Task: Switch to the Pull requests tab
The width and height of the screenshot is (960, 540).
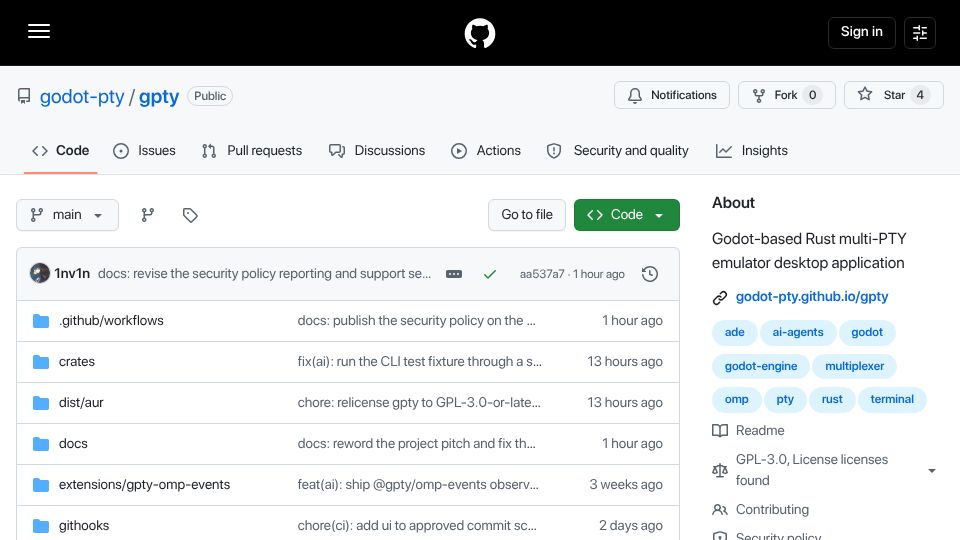Action: pyautogui.click(x=252, y=151)
